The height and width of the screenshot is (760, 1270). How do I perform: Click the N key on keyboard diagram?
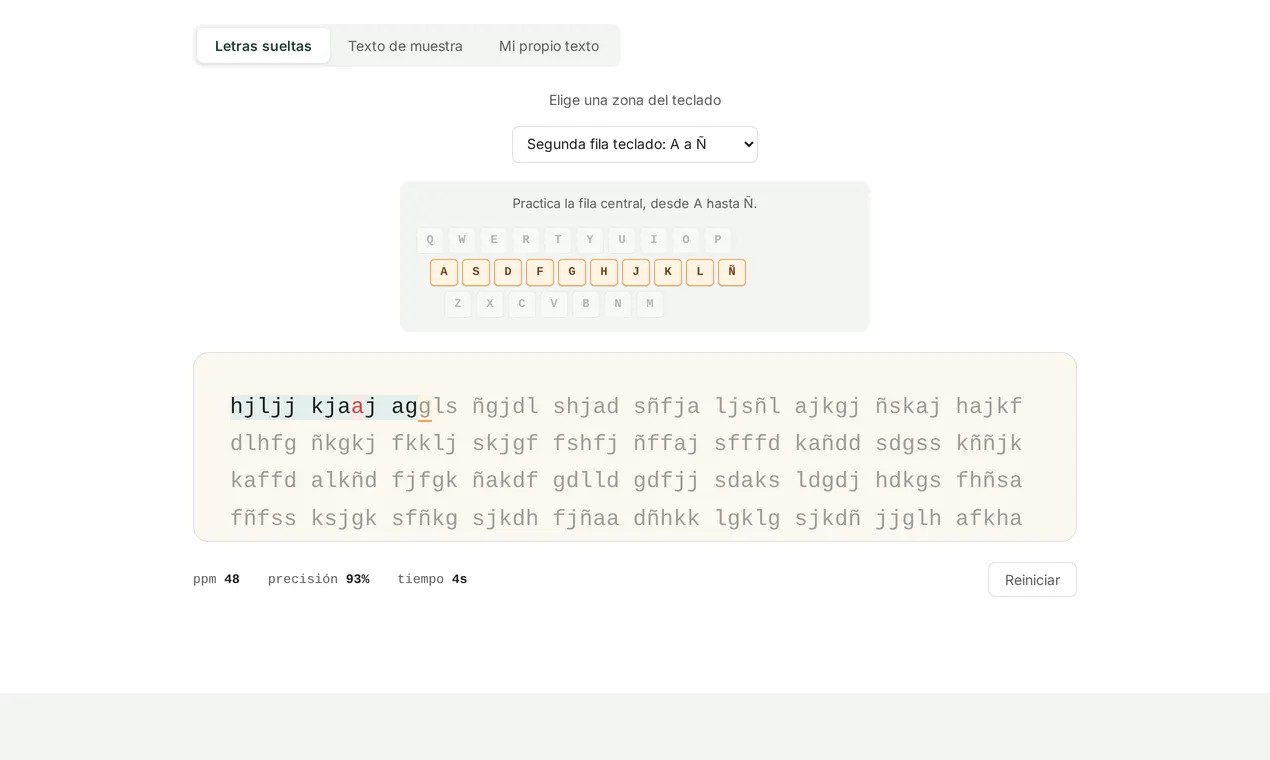(618, 304)
